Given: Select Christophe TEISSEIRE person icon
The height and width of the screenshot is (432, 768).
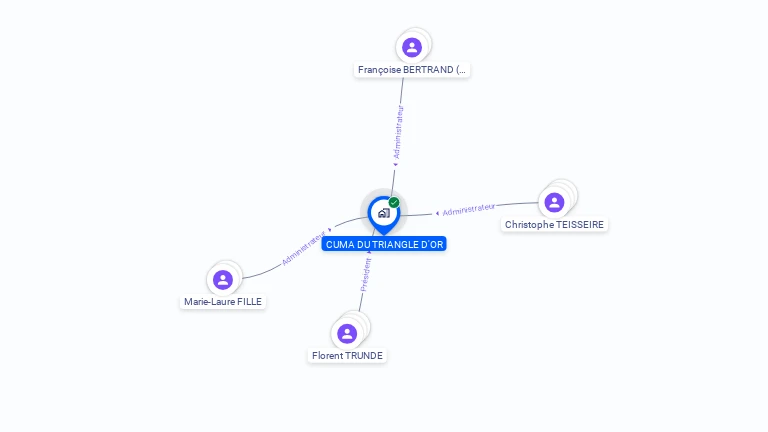Looking at the screenshot, I should click(x=554, y=202).
